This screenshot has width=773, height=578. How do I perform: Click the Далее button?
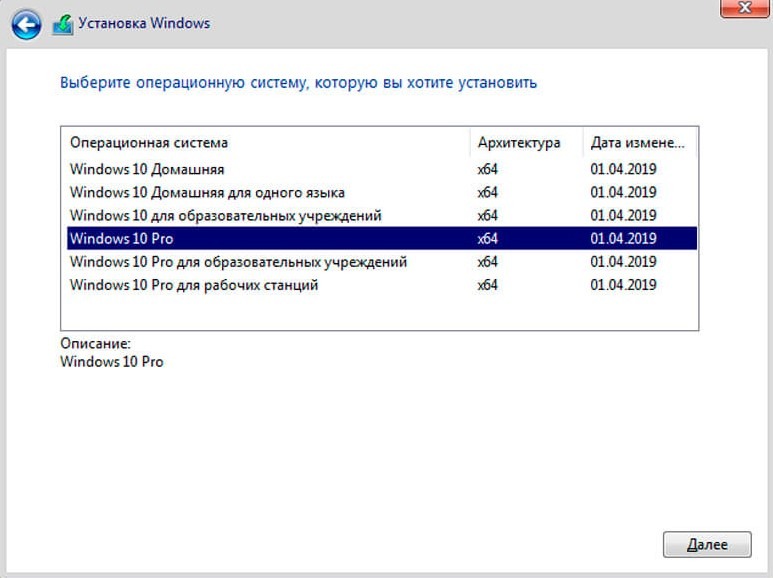pos(707,544)
